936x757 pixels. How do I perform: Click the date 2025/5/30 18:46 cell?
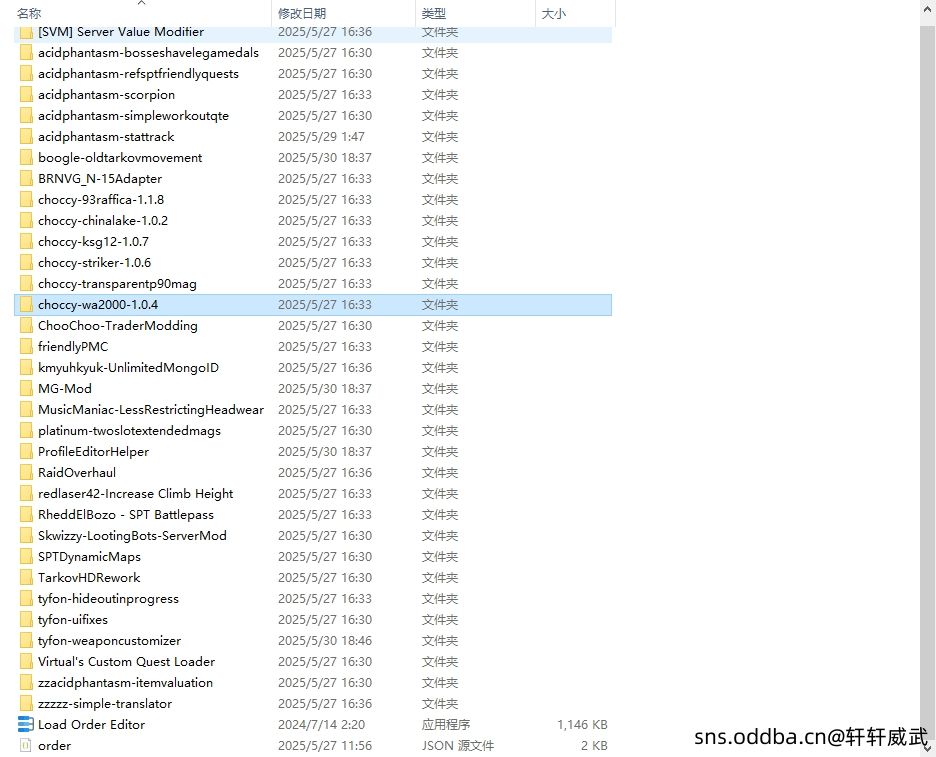[325, 641]
